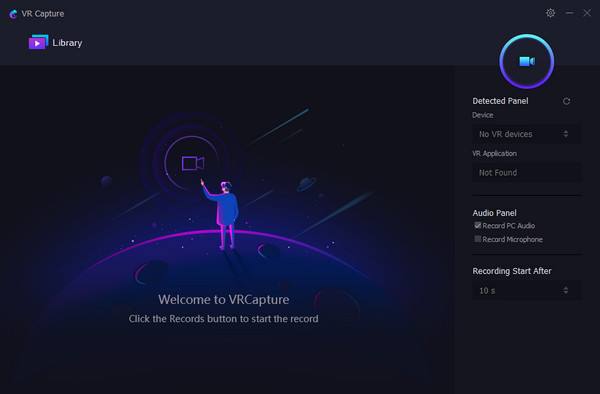Screen dimensions: 600x394
Task: Click the Records button instruction text
Action: (223, 319)
